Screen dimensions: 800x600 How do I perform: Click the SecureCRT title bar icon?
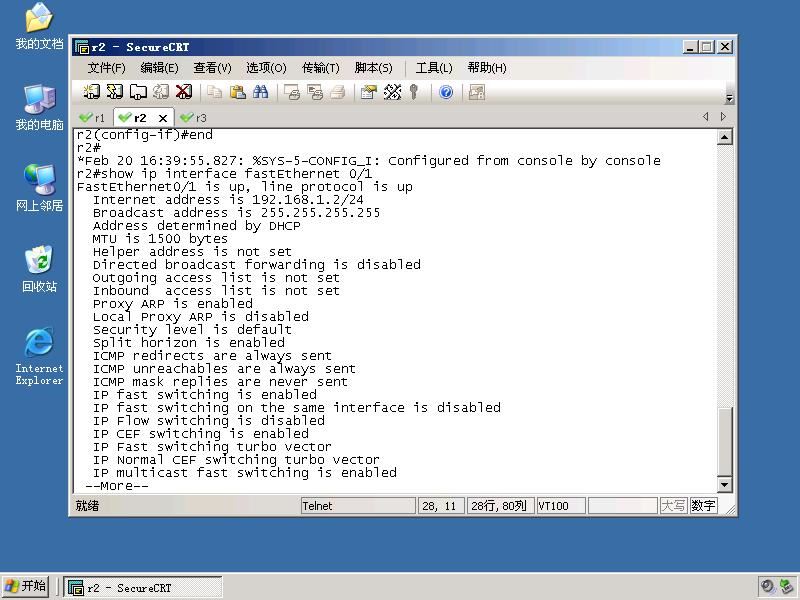(x=82, y=47)
